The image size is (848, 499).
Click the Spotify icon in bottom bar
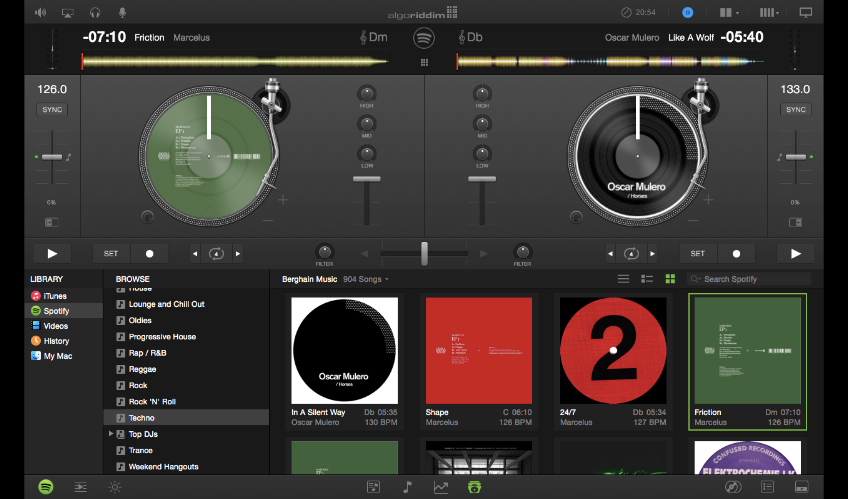tap(46, 487)
